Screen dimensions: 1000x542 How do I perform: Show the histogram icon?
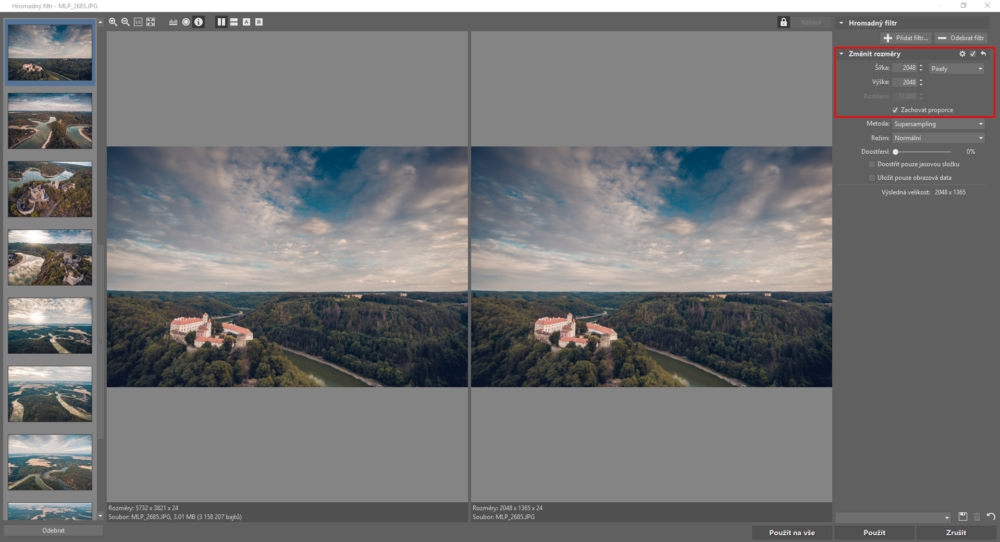point(173,22)
